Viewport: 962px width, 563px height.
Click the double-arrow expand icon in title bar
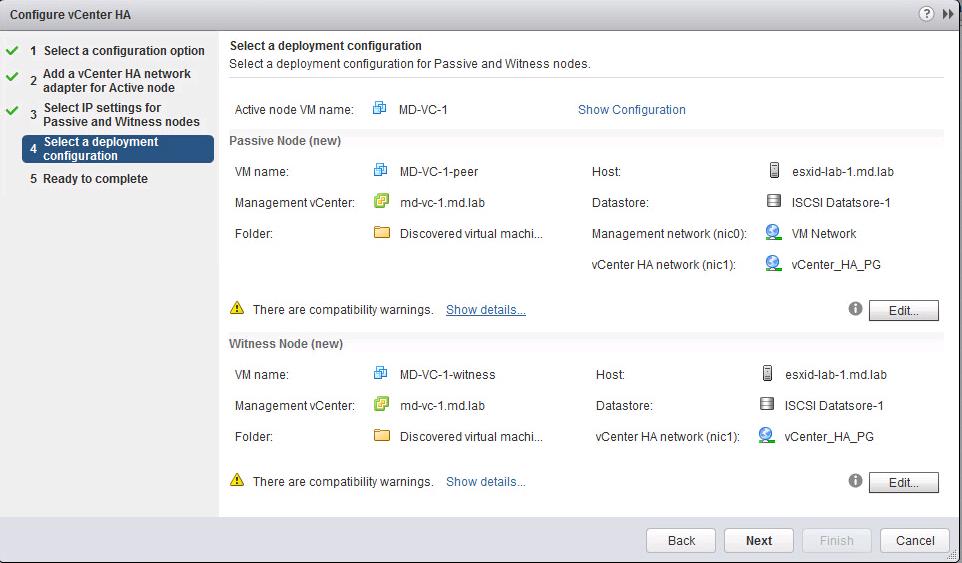tap(947, 13)
